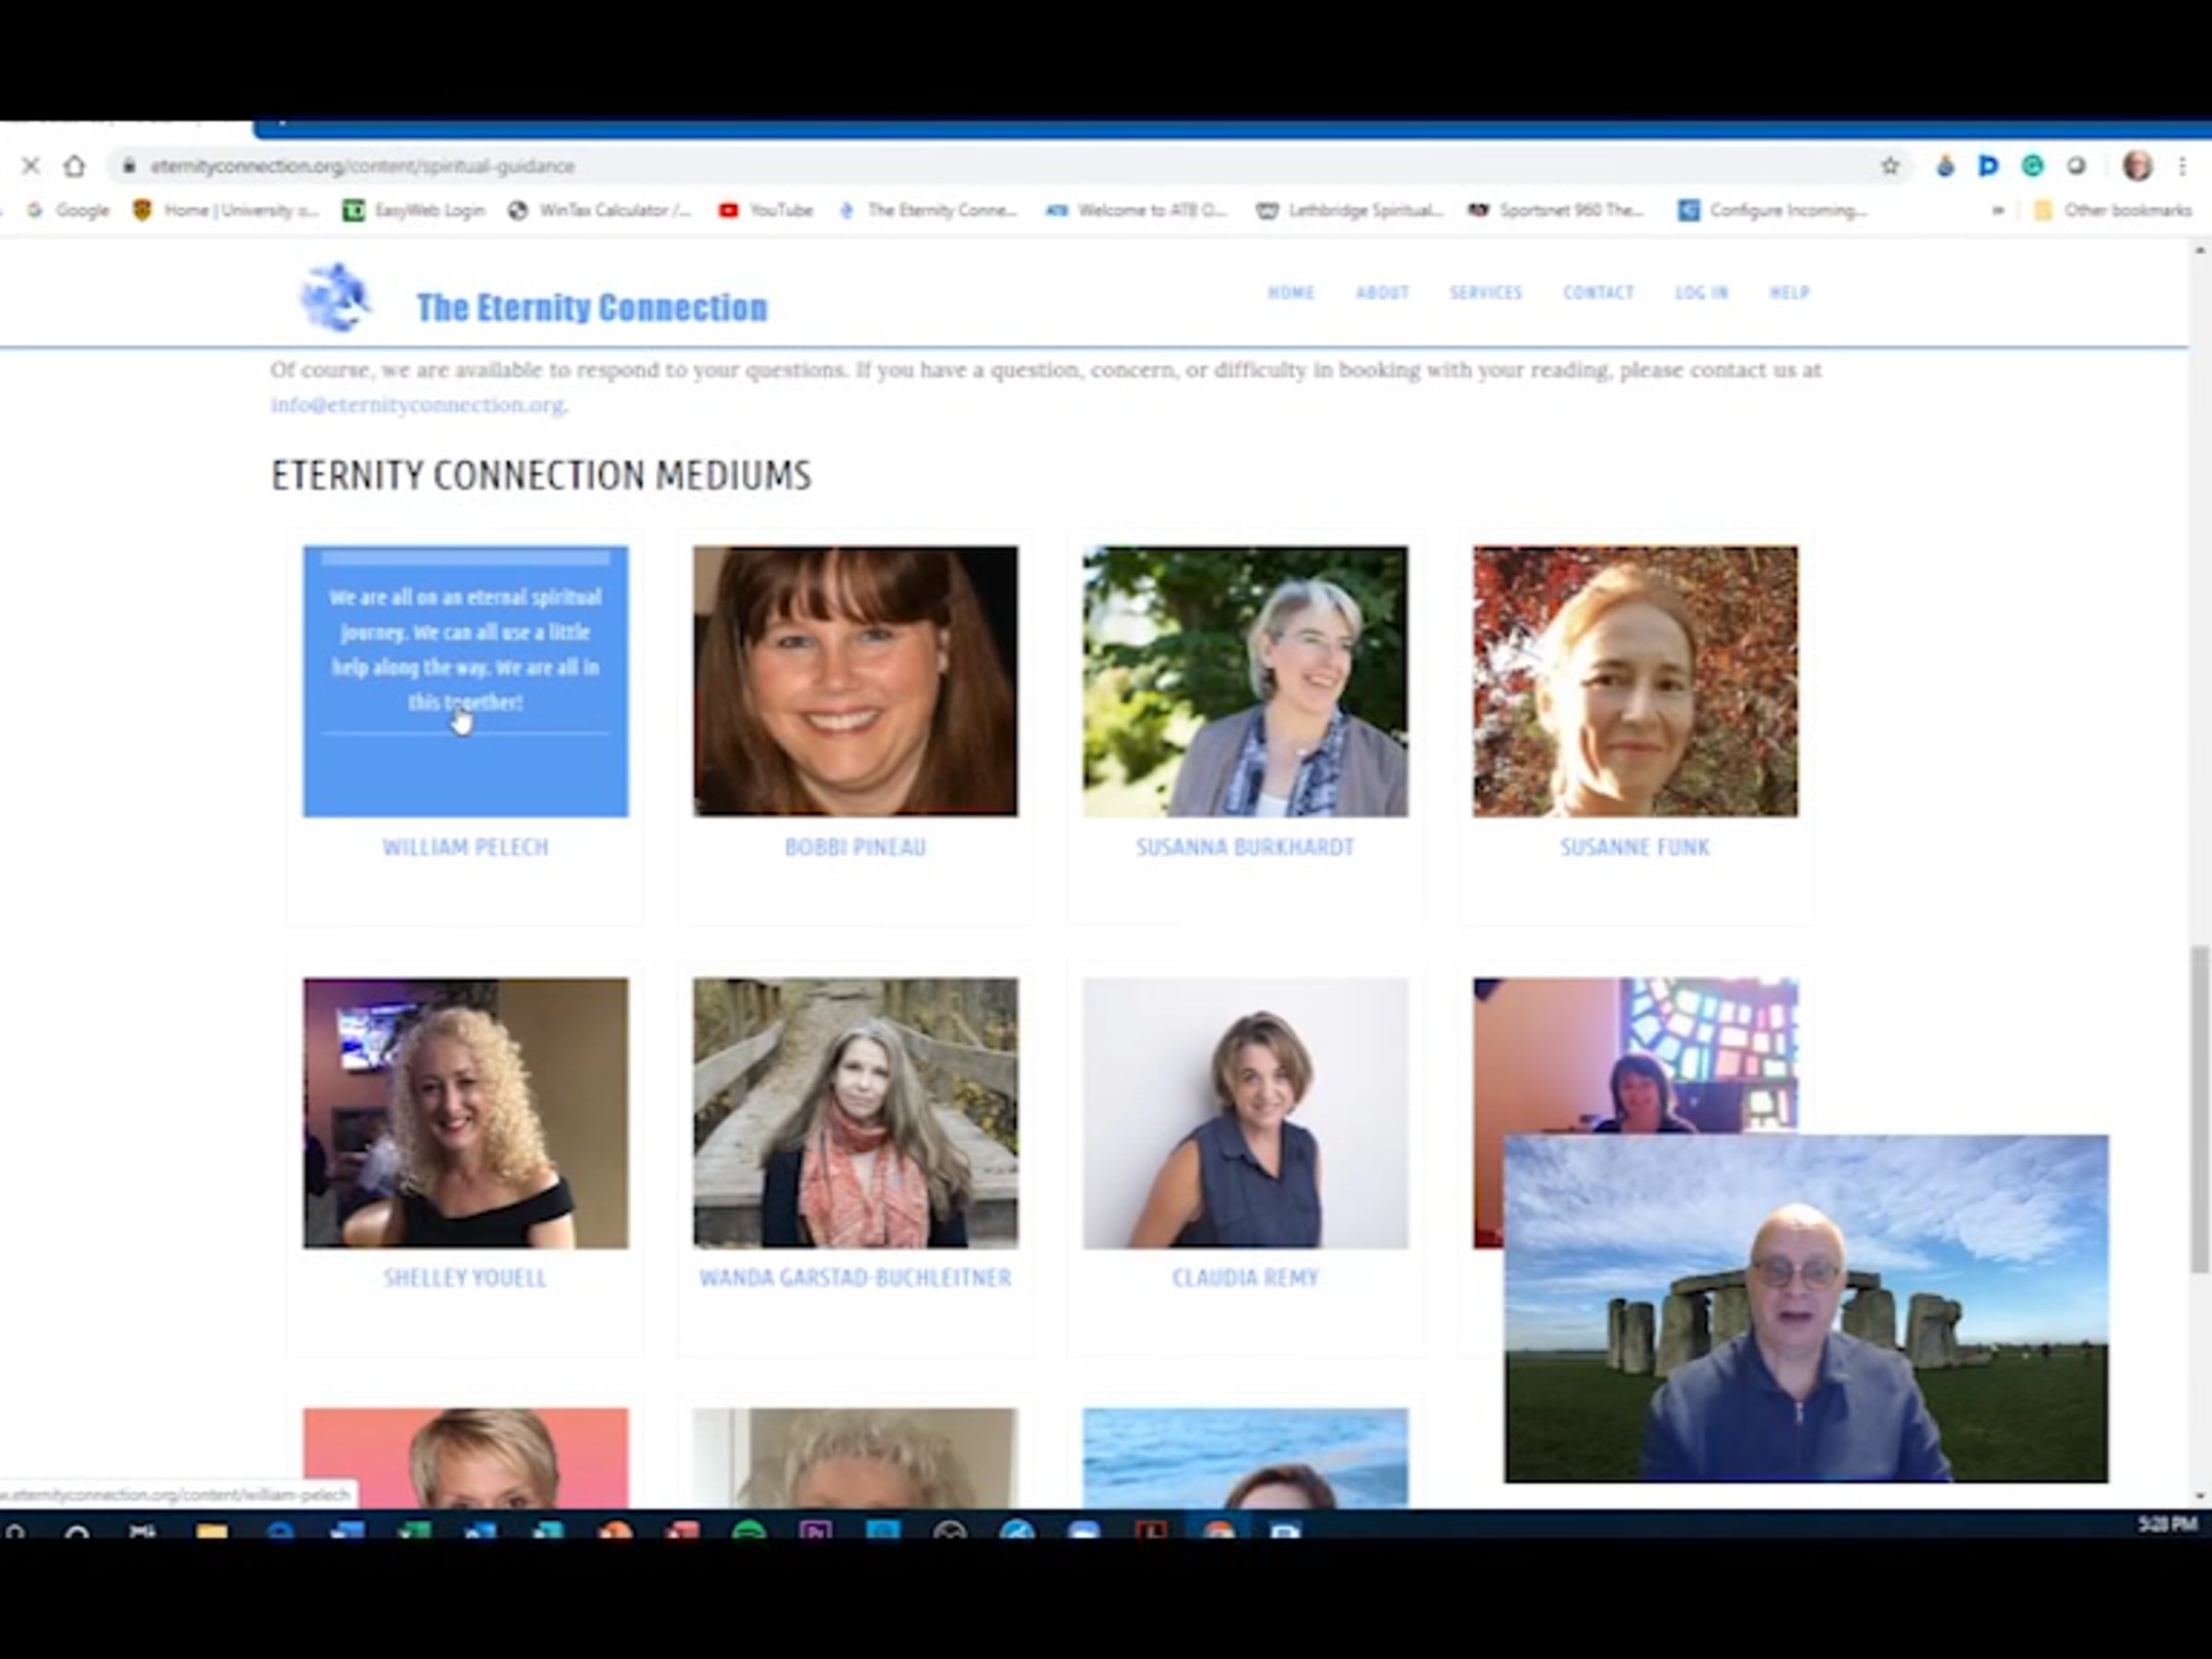Go to the HOME nav item
Screen dimensions: 2212x1659
click(1291, 293)
